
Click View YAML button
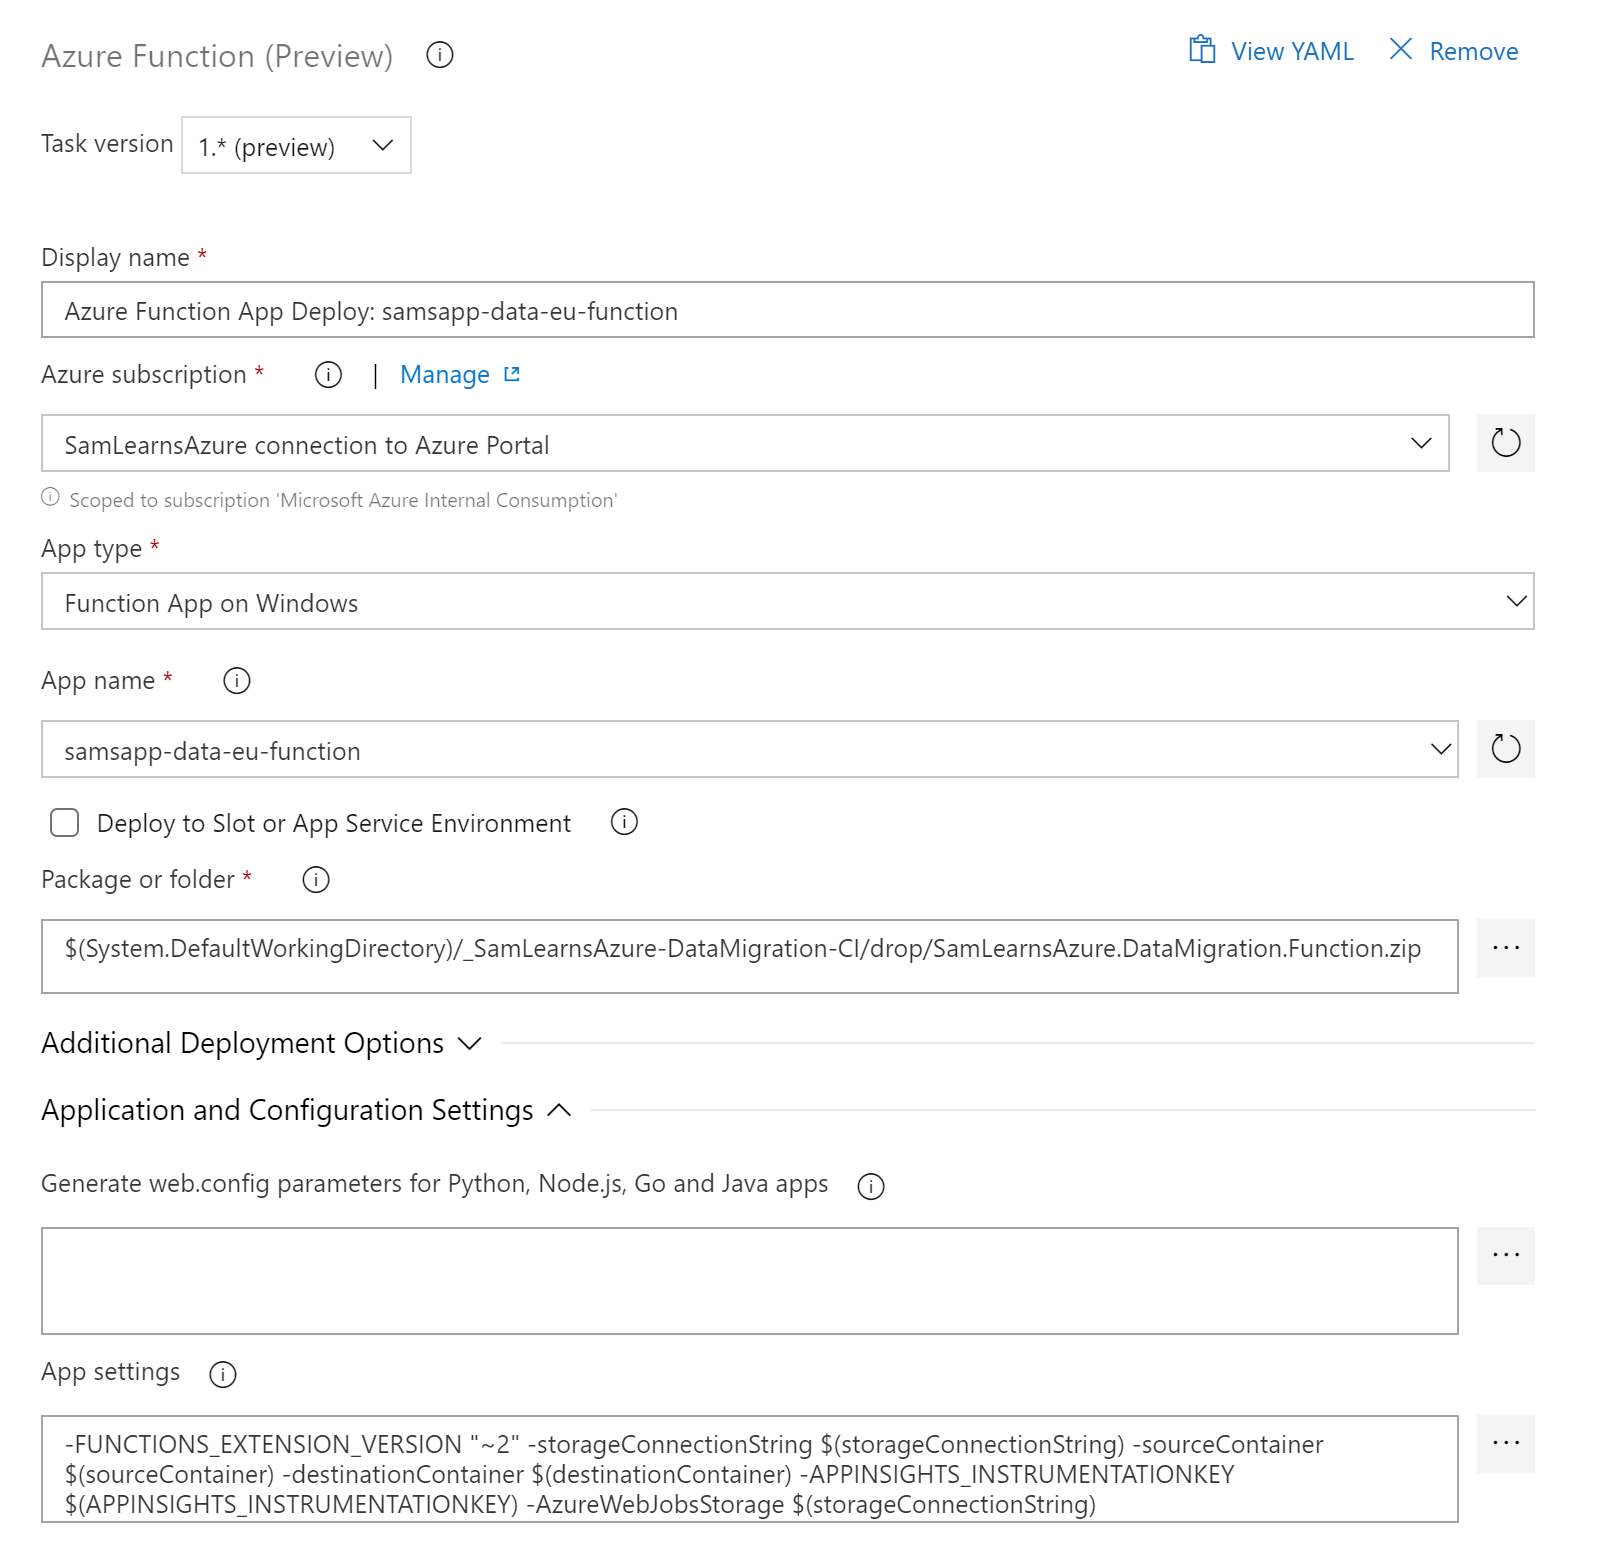(x=1271, y=51)
